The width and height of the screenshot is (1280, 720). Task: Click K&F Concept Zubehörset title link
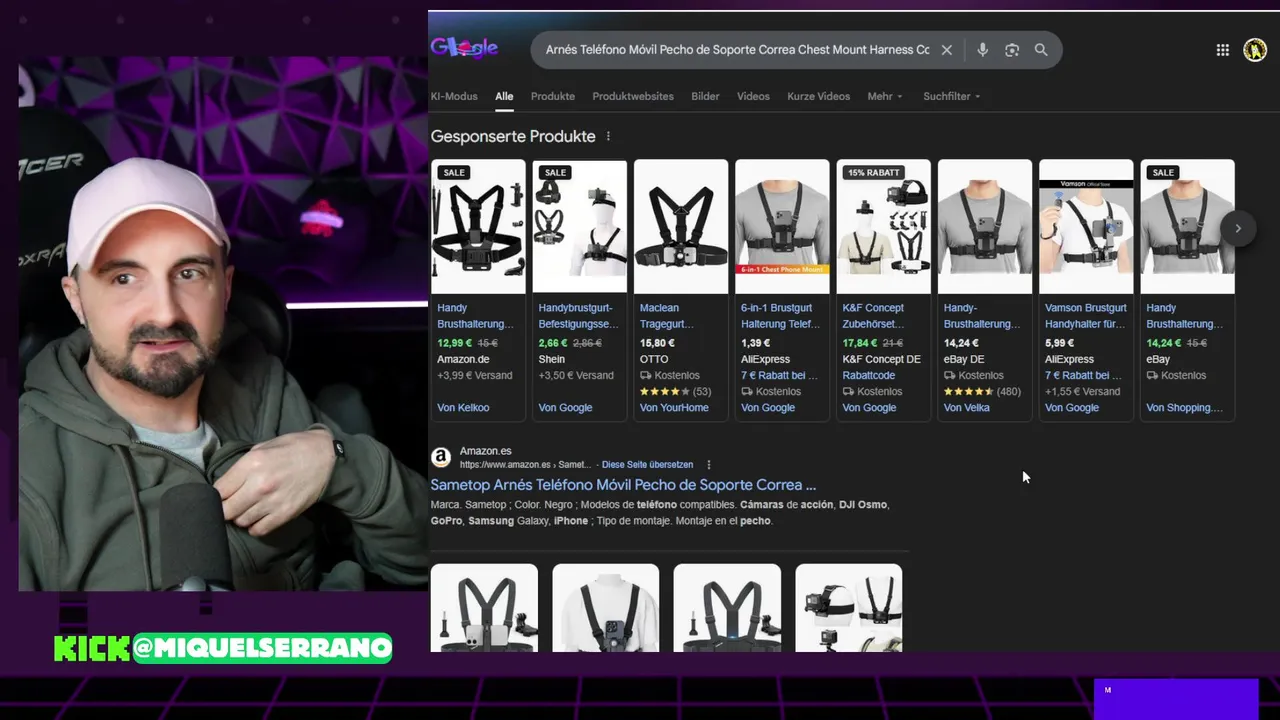point(873,316)
